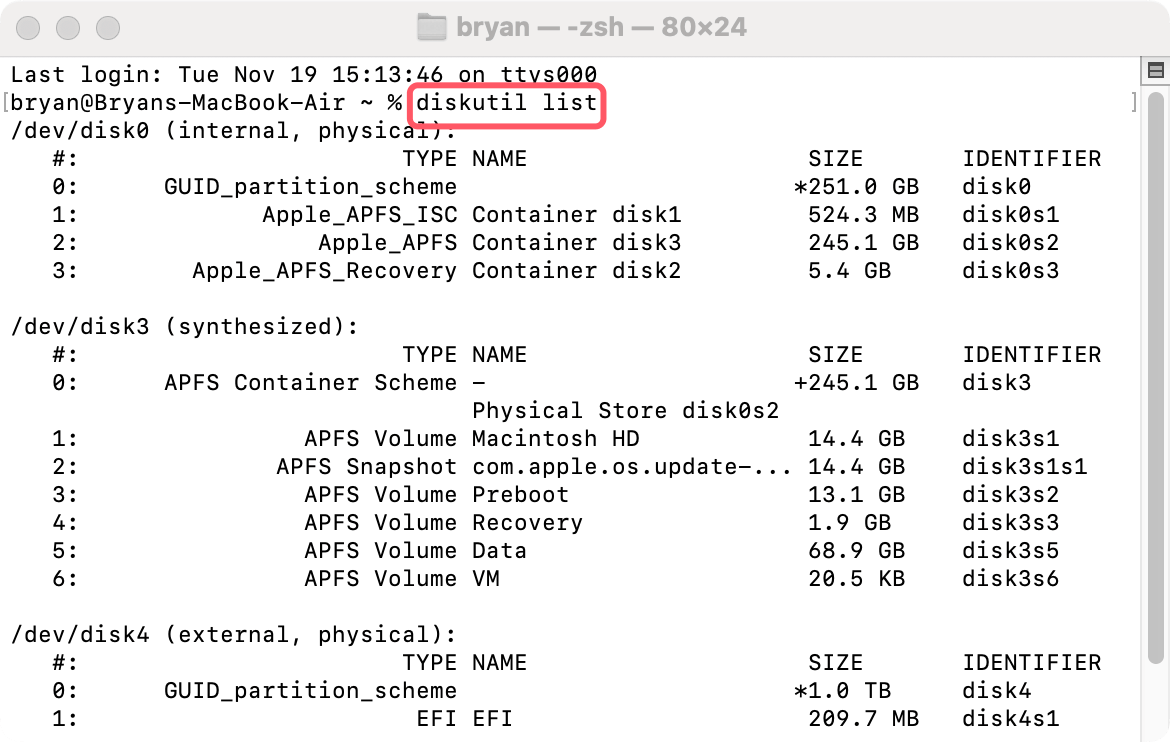Click the split-pane icon above the scrollbar
The image size is (1170, 742).
point(1155,72)
